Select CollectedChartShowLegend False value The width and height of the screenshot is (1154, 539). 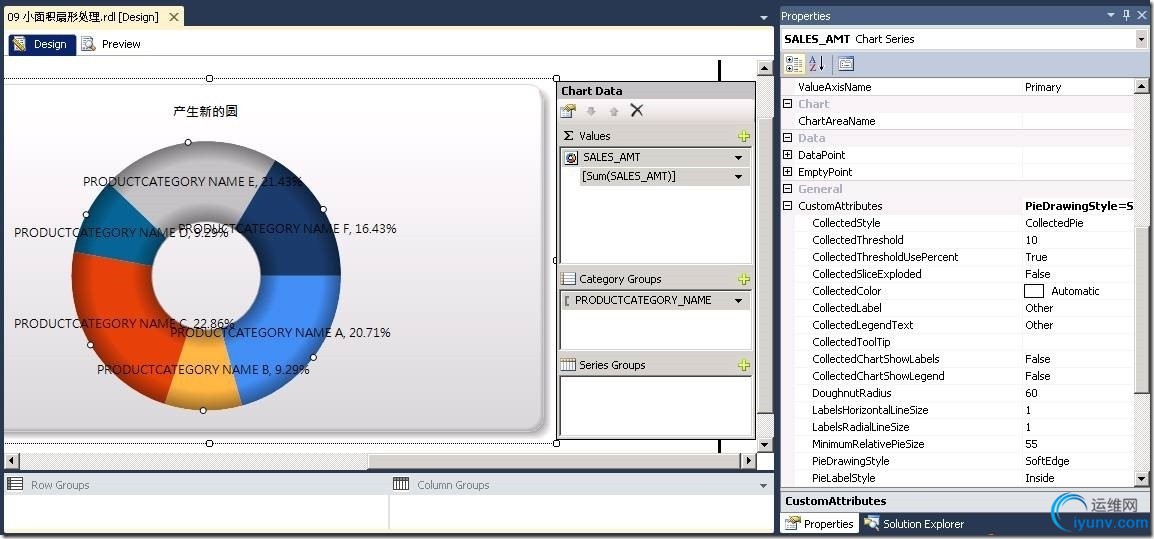pos(1038,376)
